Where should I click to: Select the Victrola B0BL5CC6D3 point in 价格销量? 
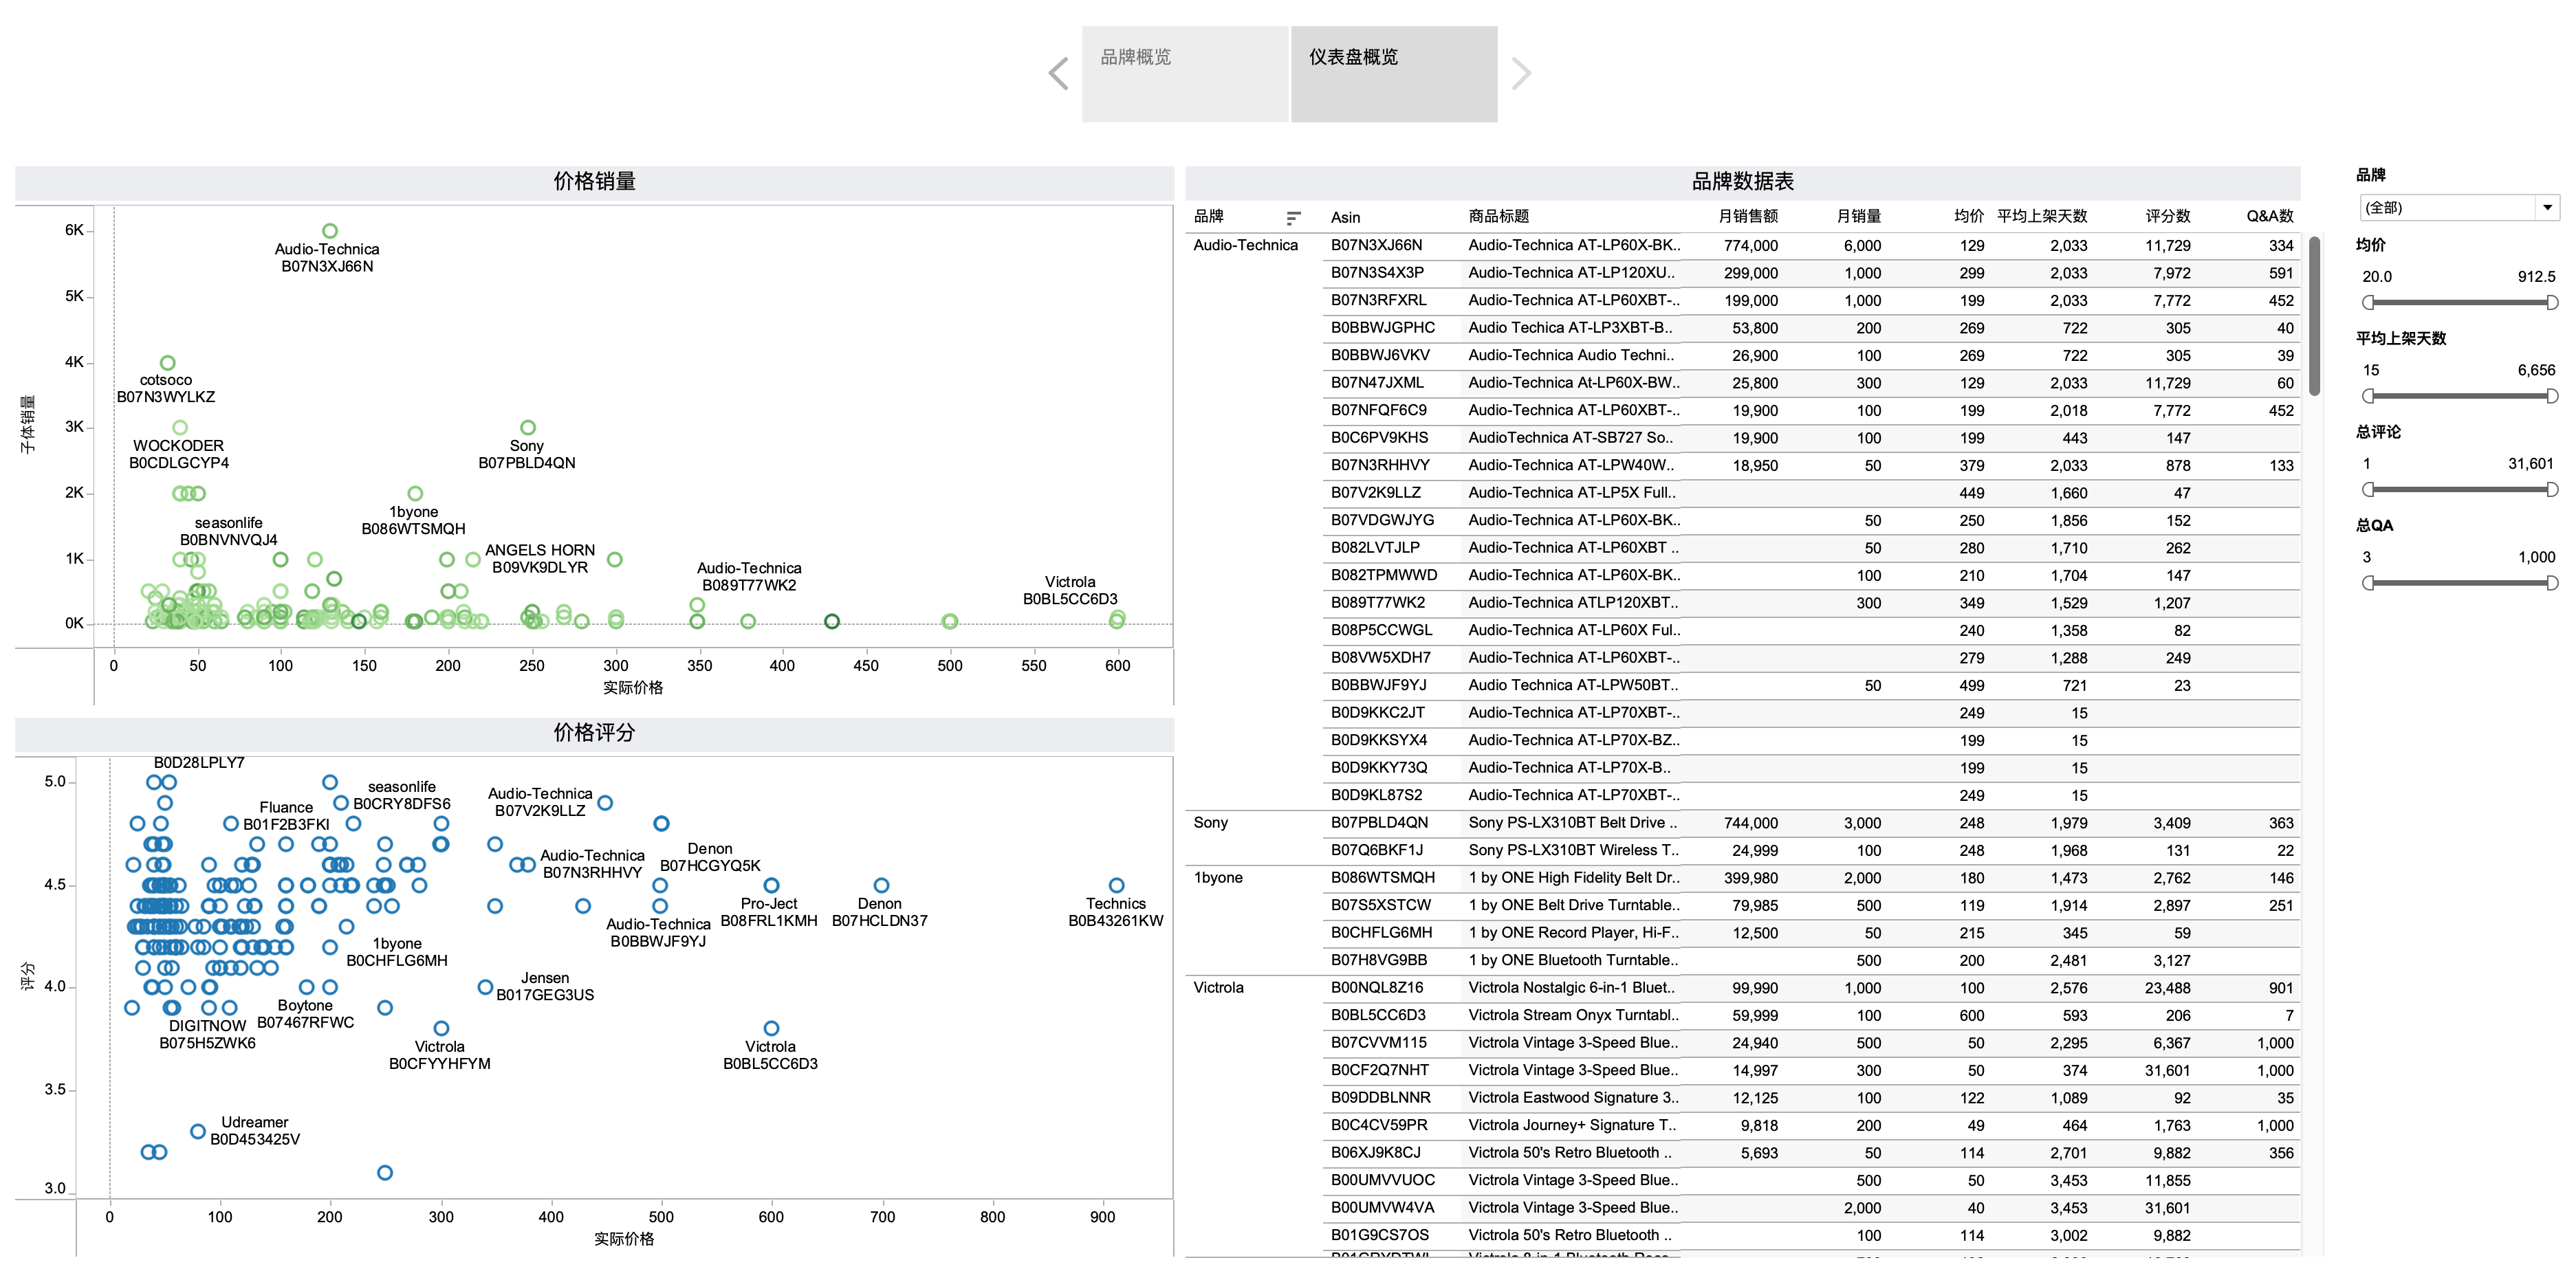1117,619
